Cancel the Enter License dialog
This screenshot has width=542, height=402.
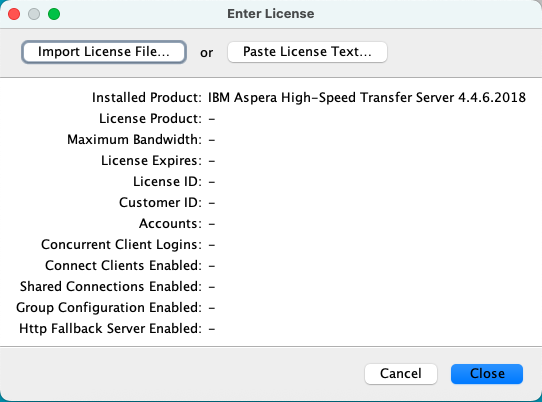tap(401, 374)
